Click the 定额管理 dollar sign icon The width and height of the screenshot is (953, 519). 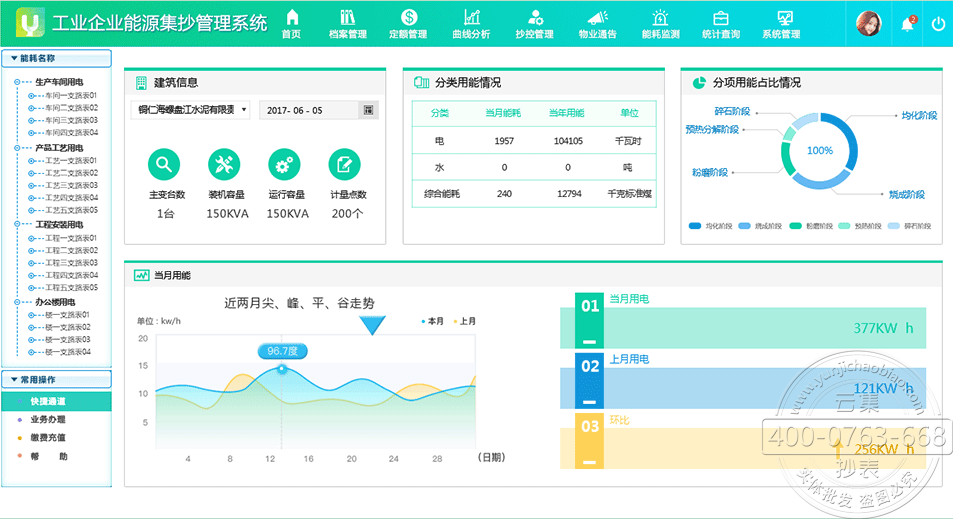(x=408, y=17)
